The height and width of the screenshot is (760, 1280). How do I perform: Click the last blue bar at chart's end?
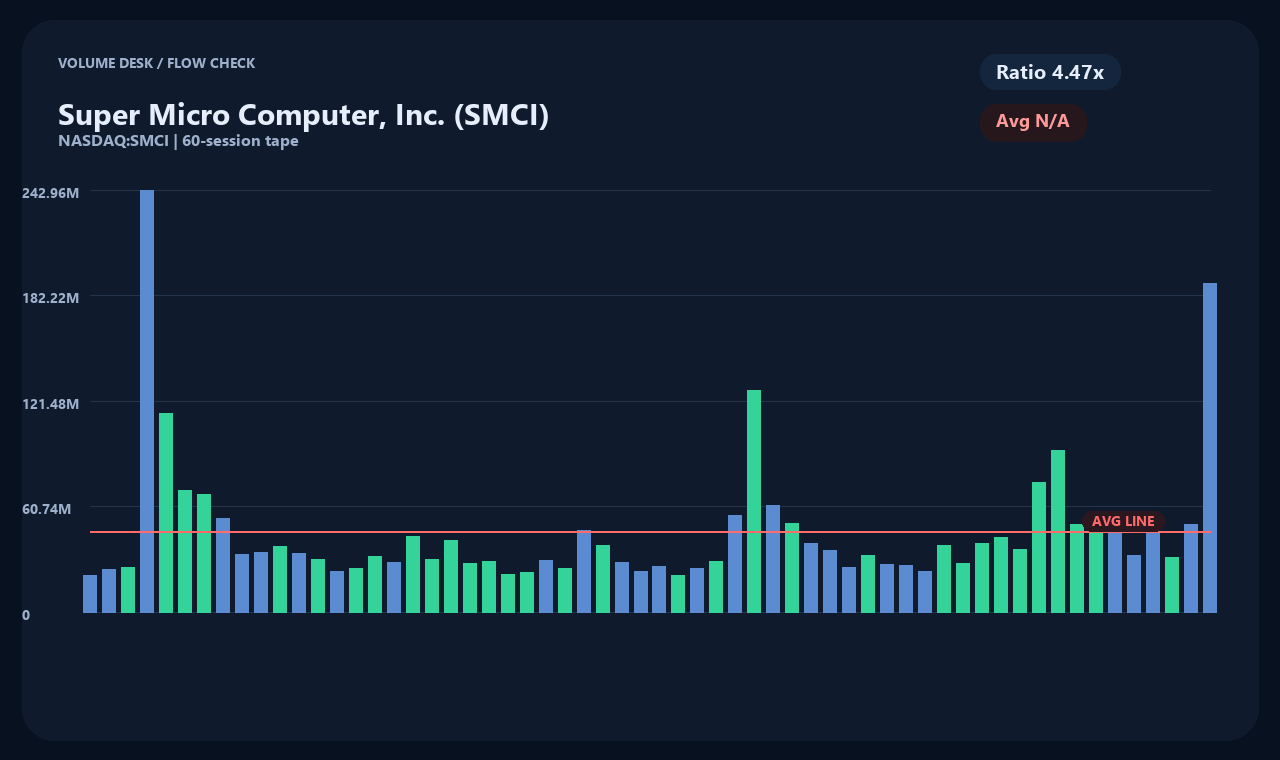coord(1210,448)
